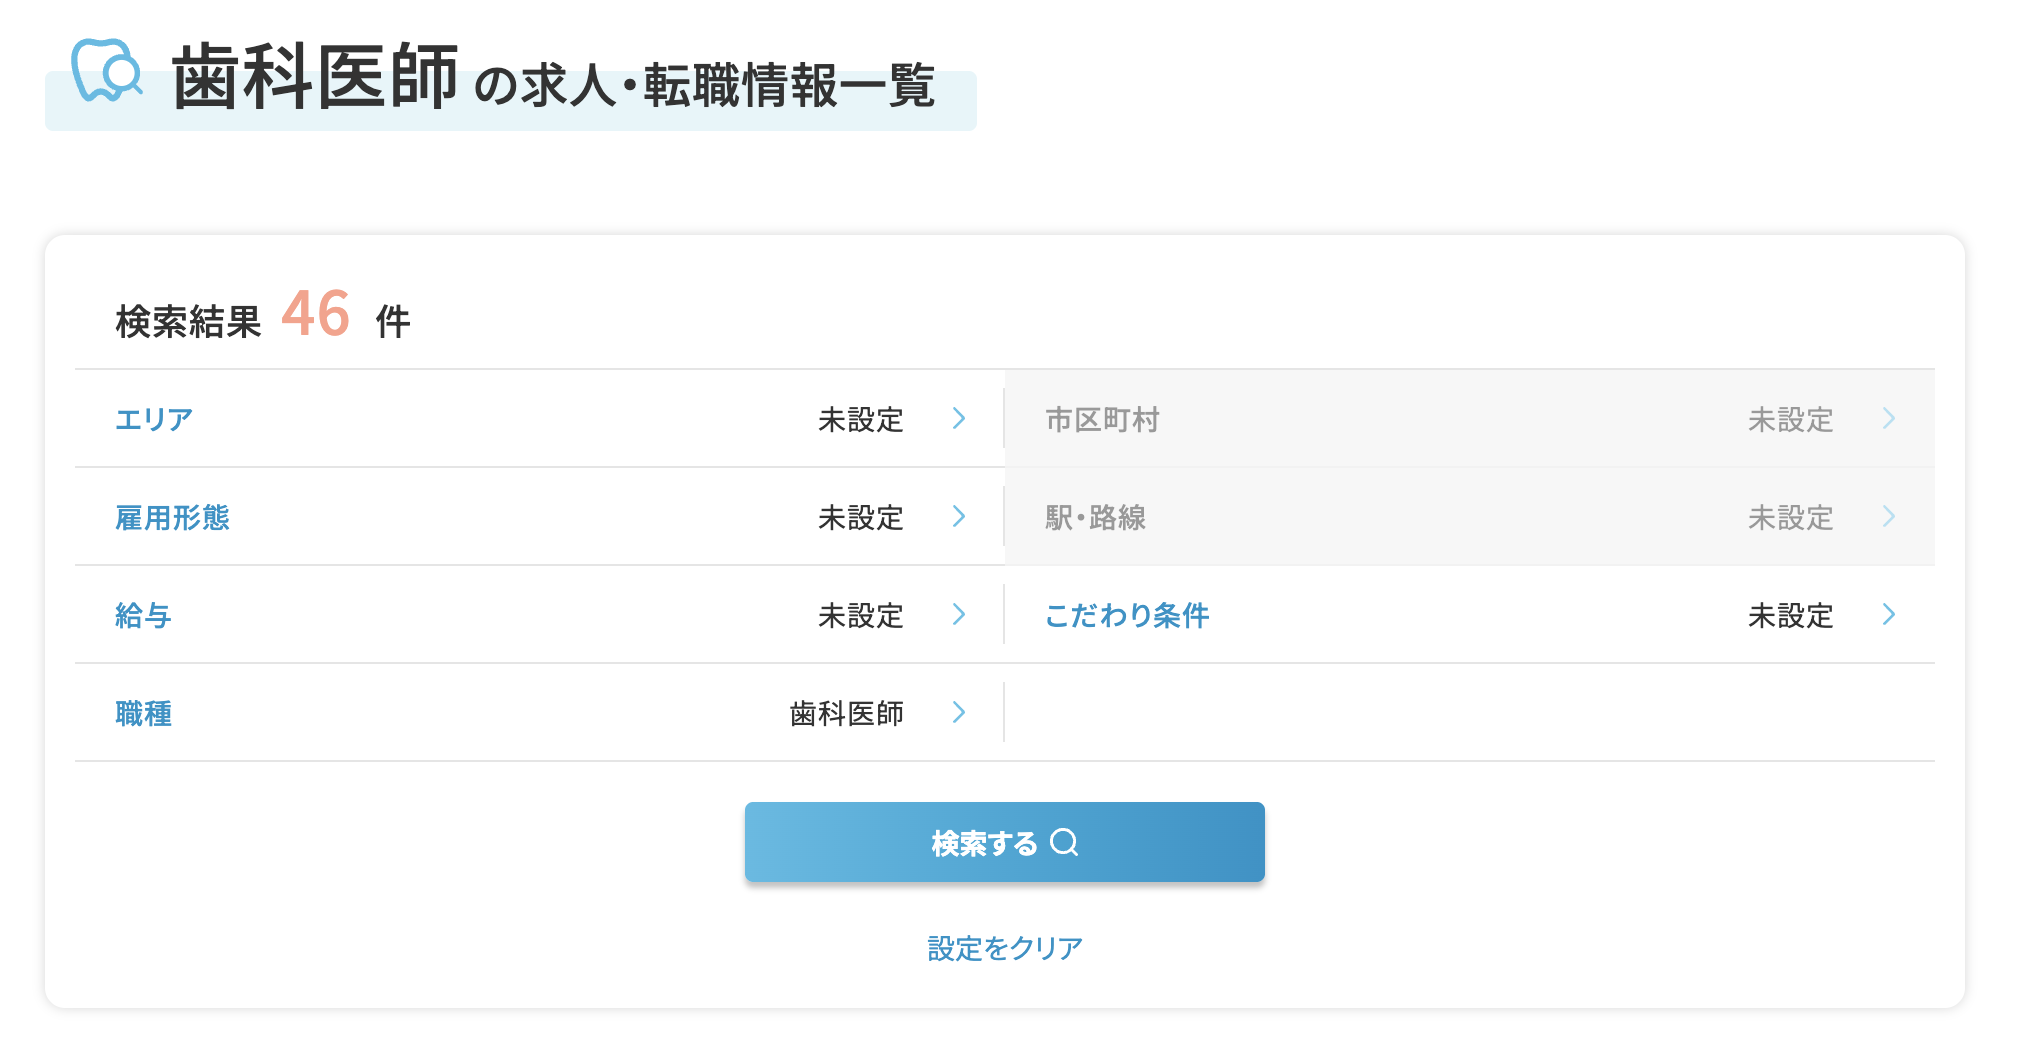Open the 雇用形態 selection row
Viewport: 2020px width, 1052px height.
pyautogui.click(x=540, y=516)
